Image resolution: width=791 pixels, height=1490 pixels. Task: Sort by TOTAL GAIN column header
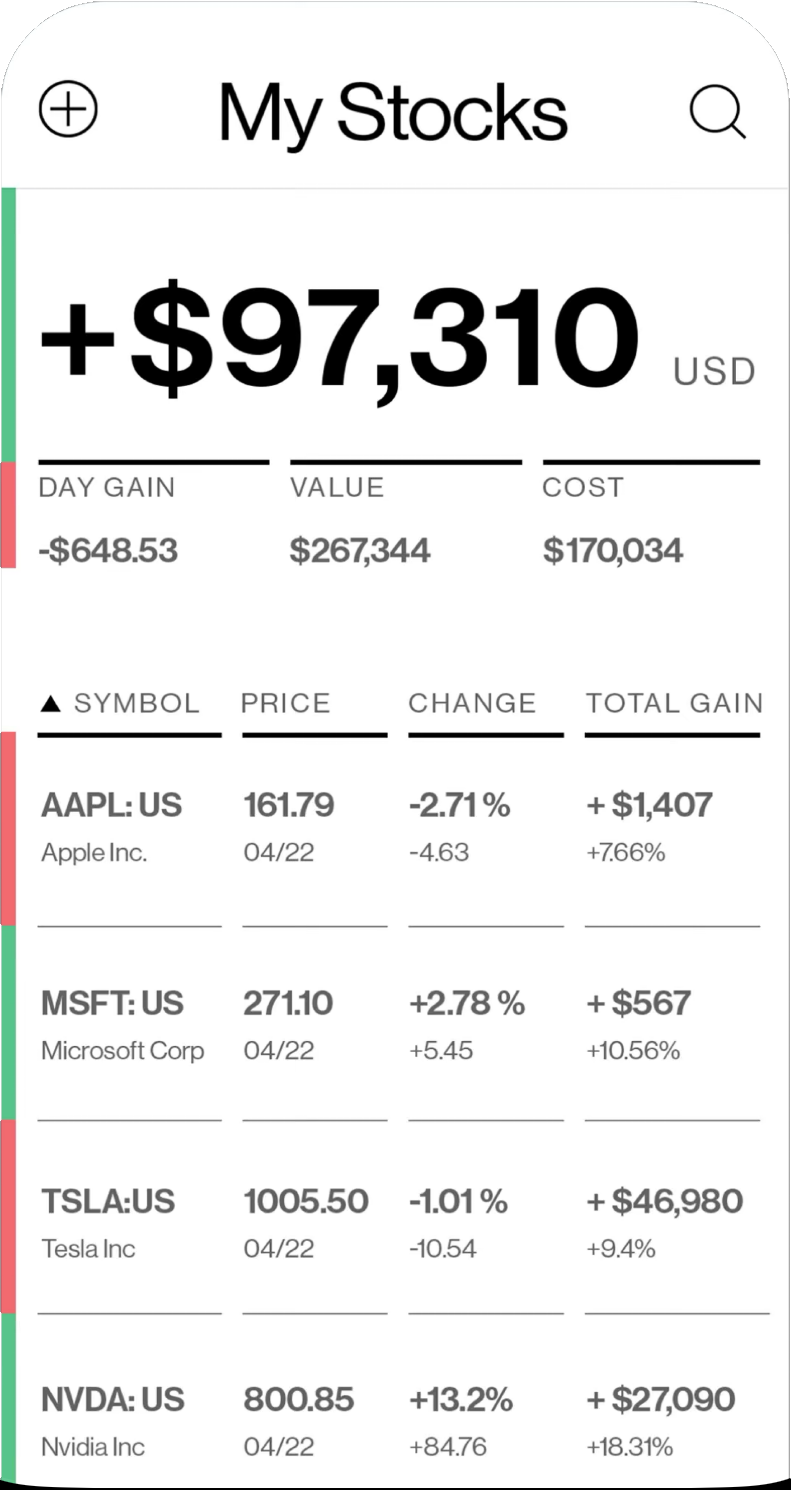tap(674, 703)
